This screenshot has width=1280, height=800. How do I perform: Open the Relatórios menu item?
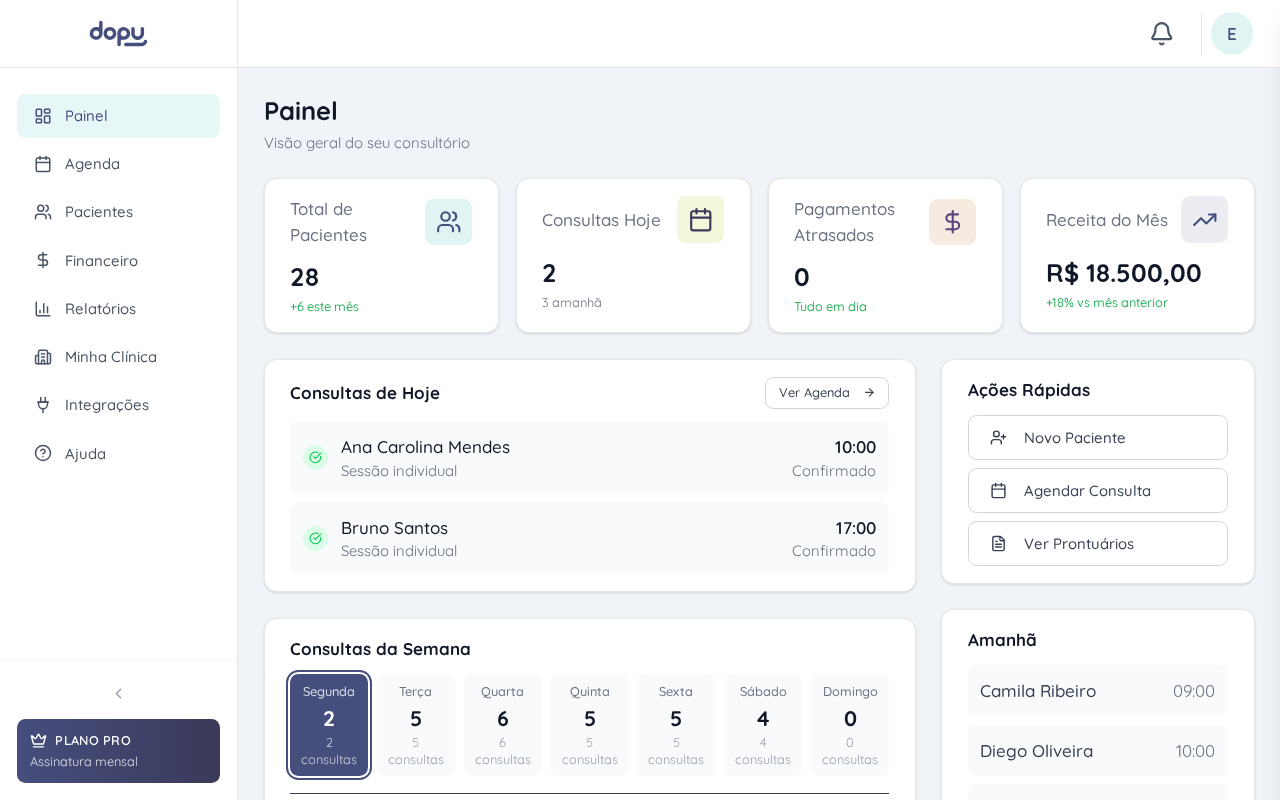[118, 309]
